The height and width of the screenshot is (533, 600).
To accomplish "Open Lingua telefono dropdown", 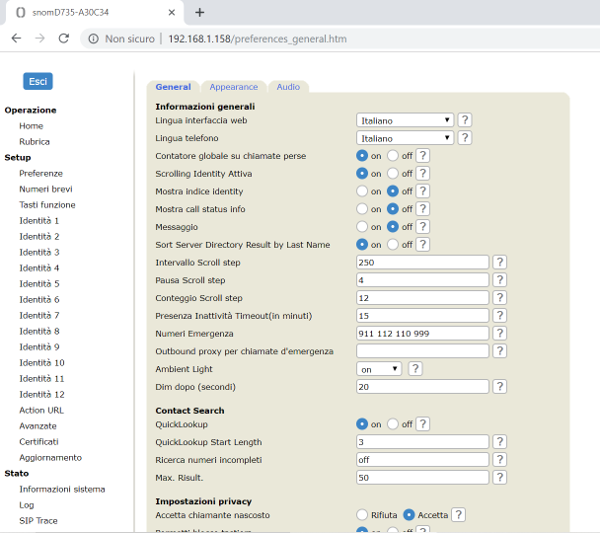I will 405,138.
